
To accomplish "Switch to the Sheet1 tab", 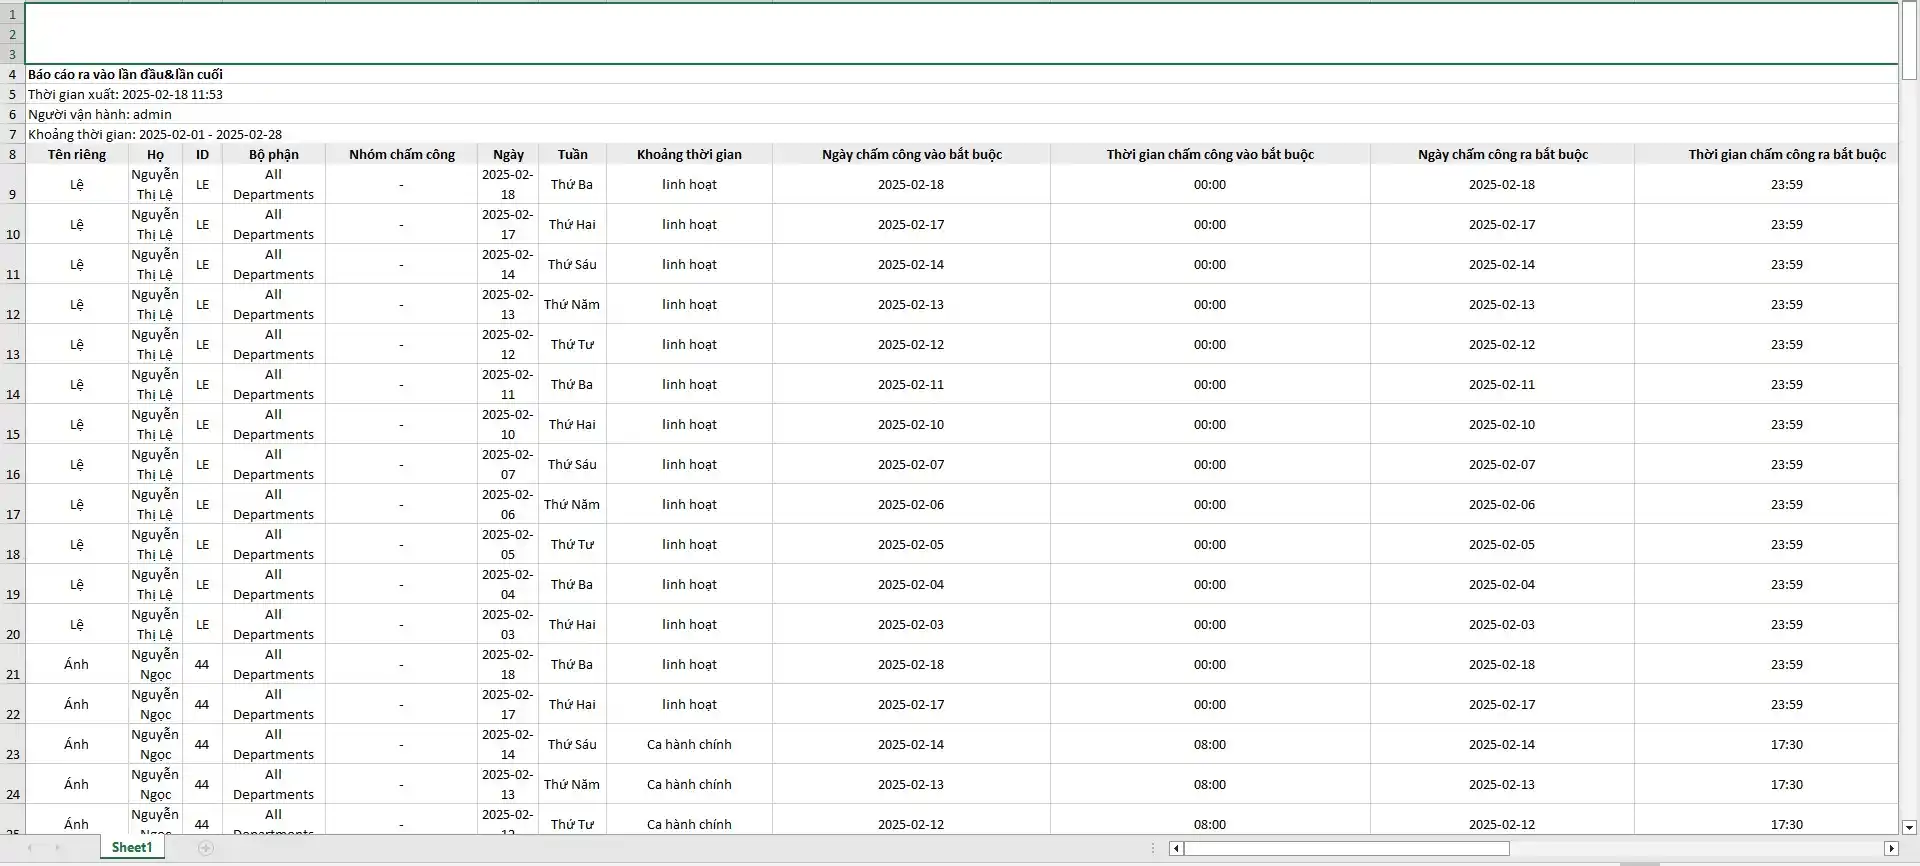I will pos(132,848).
